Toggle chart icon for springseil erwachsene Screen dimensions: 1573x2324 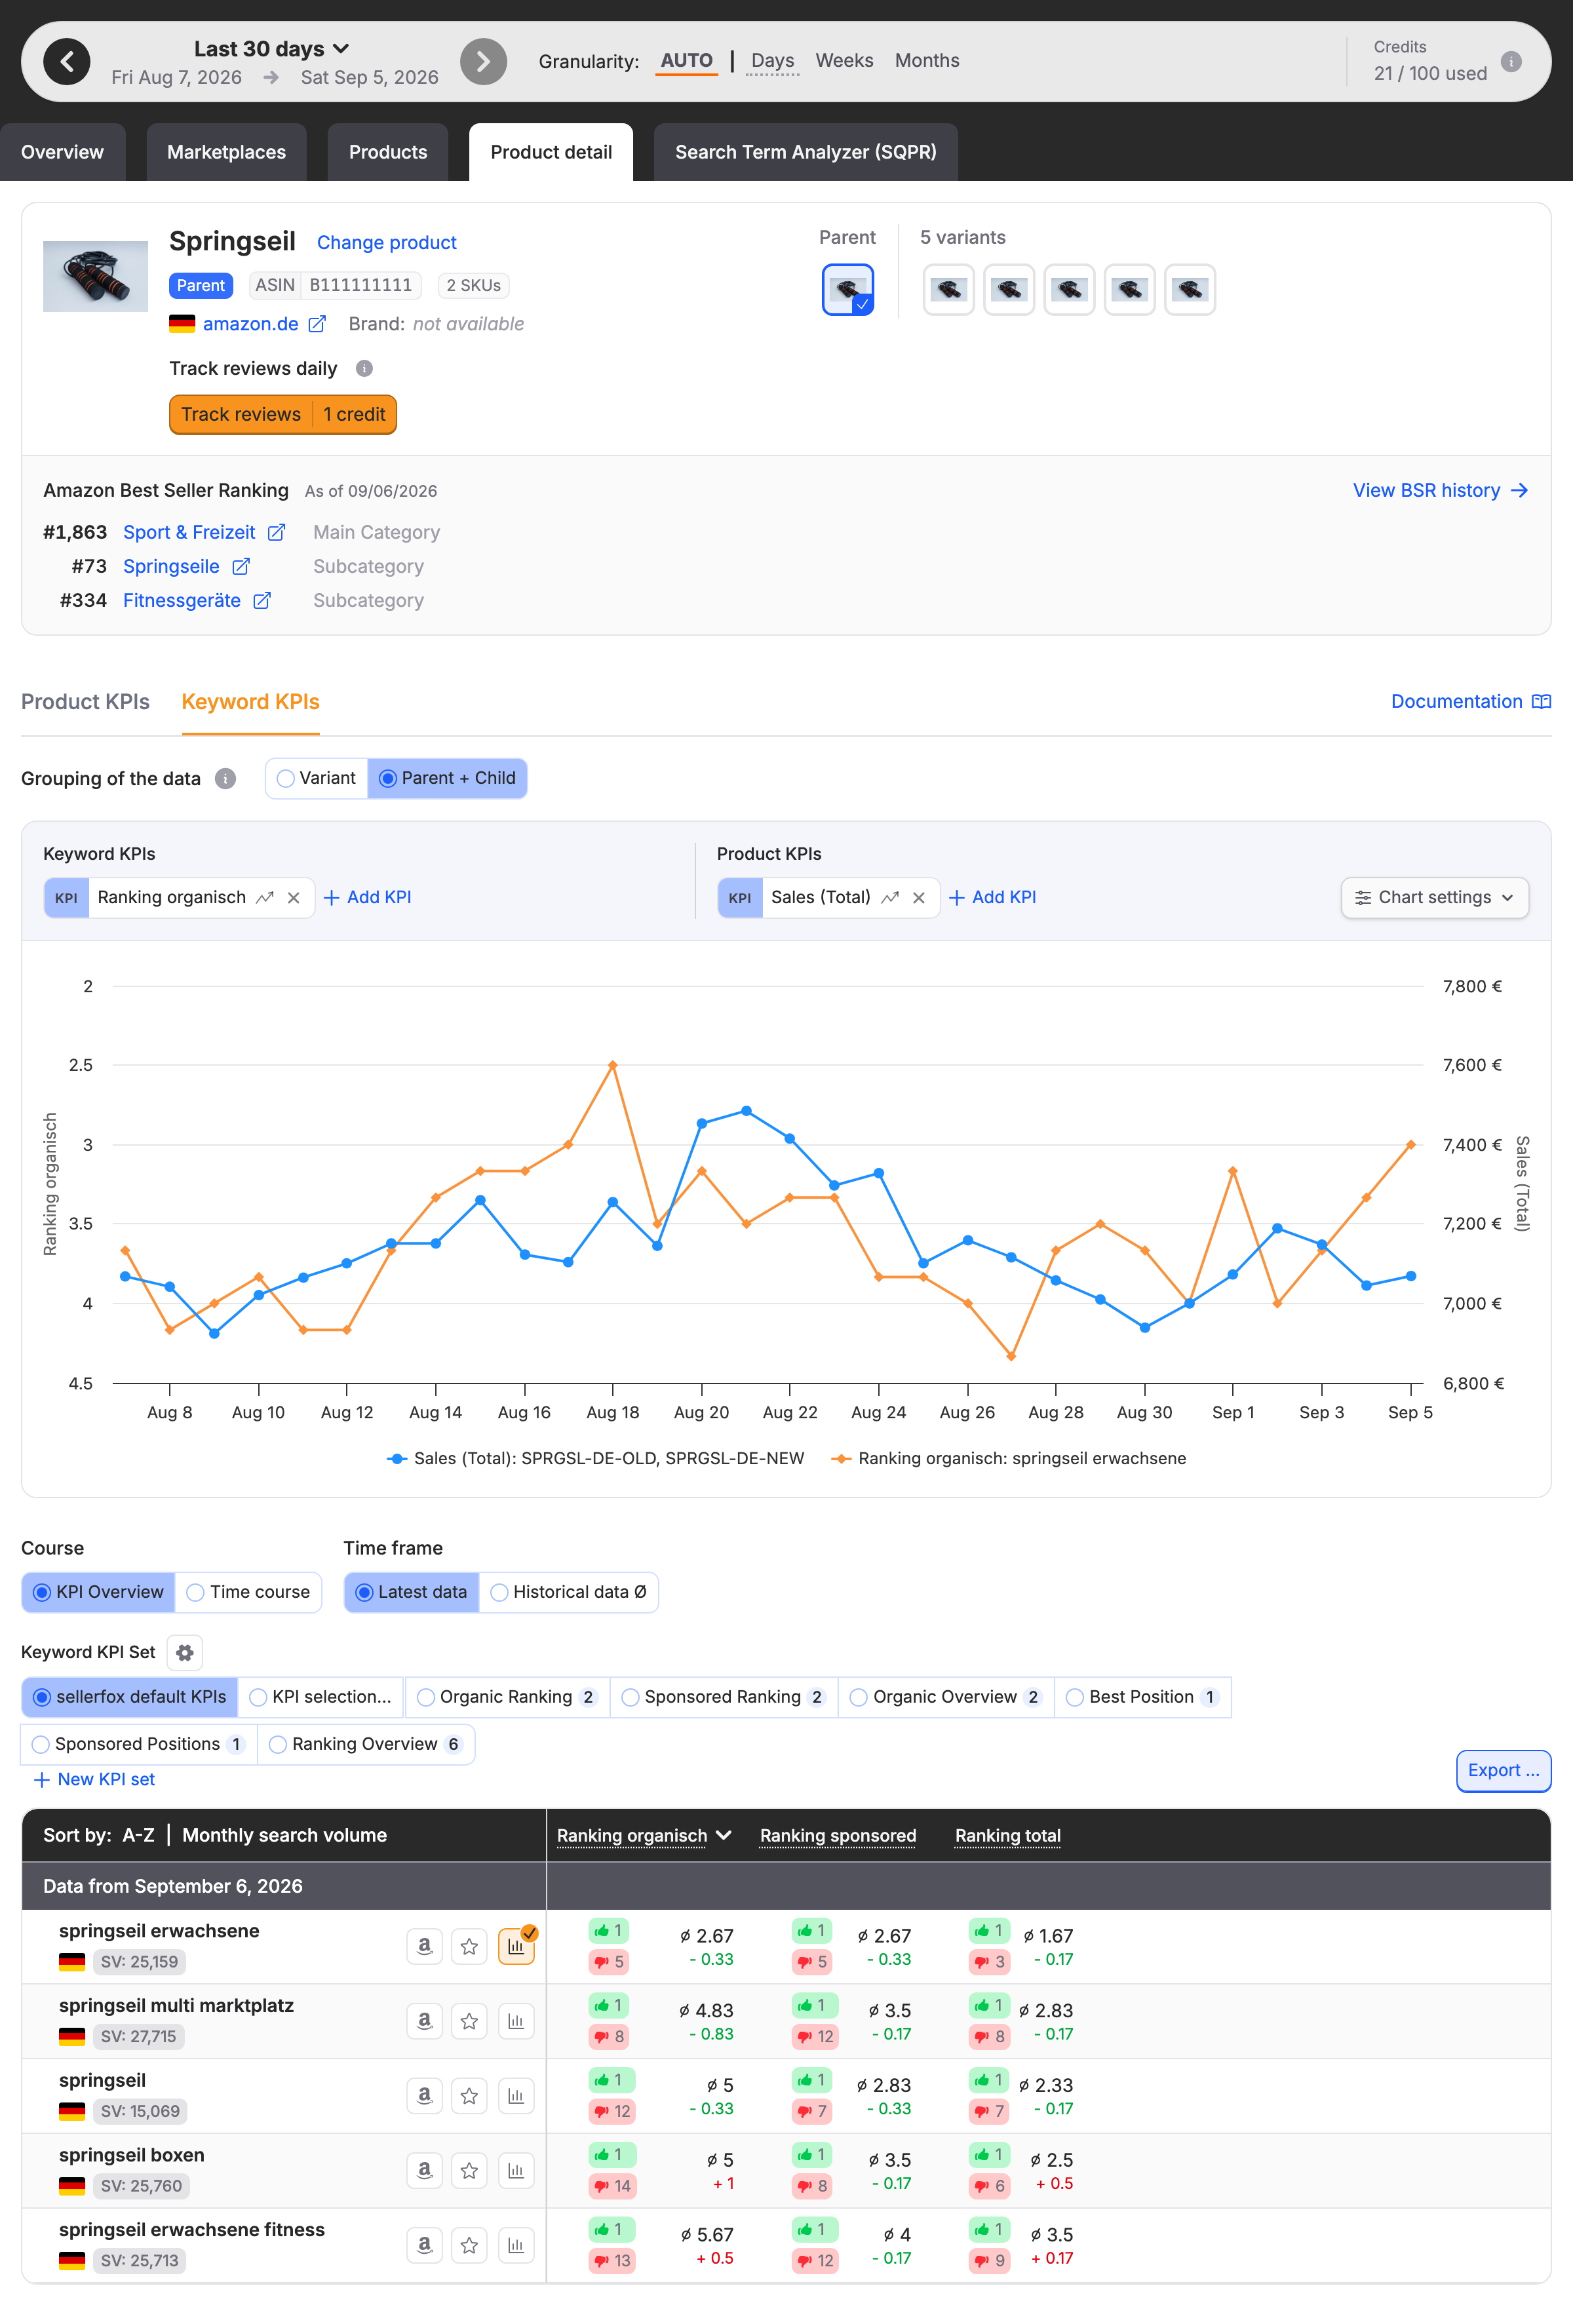(x=516, y=1946)
